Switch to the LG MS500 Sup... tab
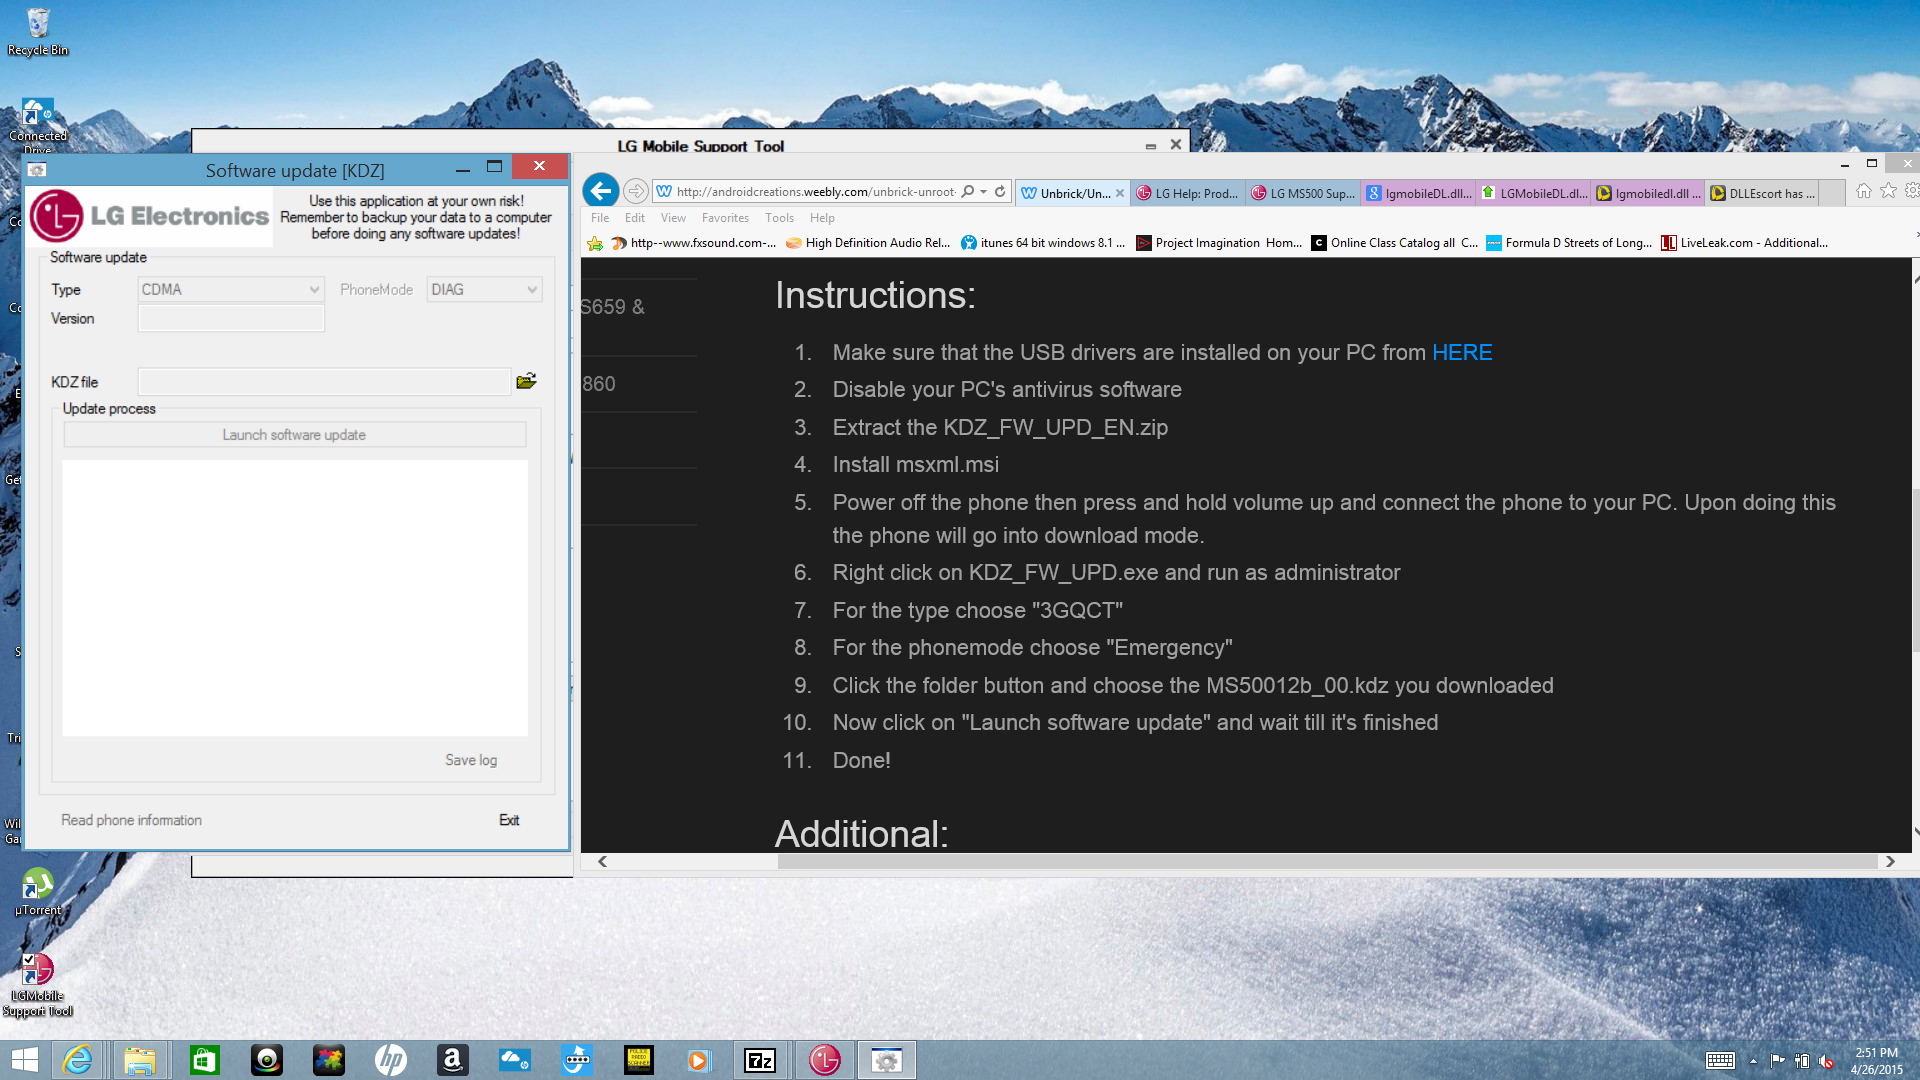This screenshot has height=1080, width=1920. tap(1303, 193)
